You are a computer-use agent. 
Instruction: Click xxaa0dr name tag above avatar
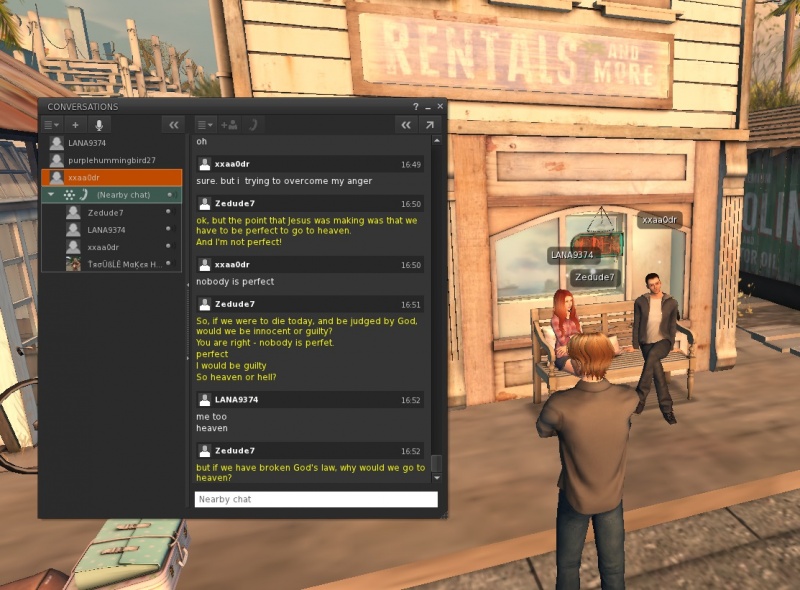point(659,220)
